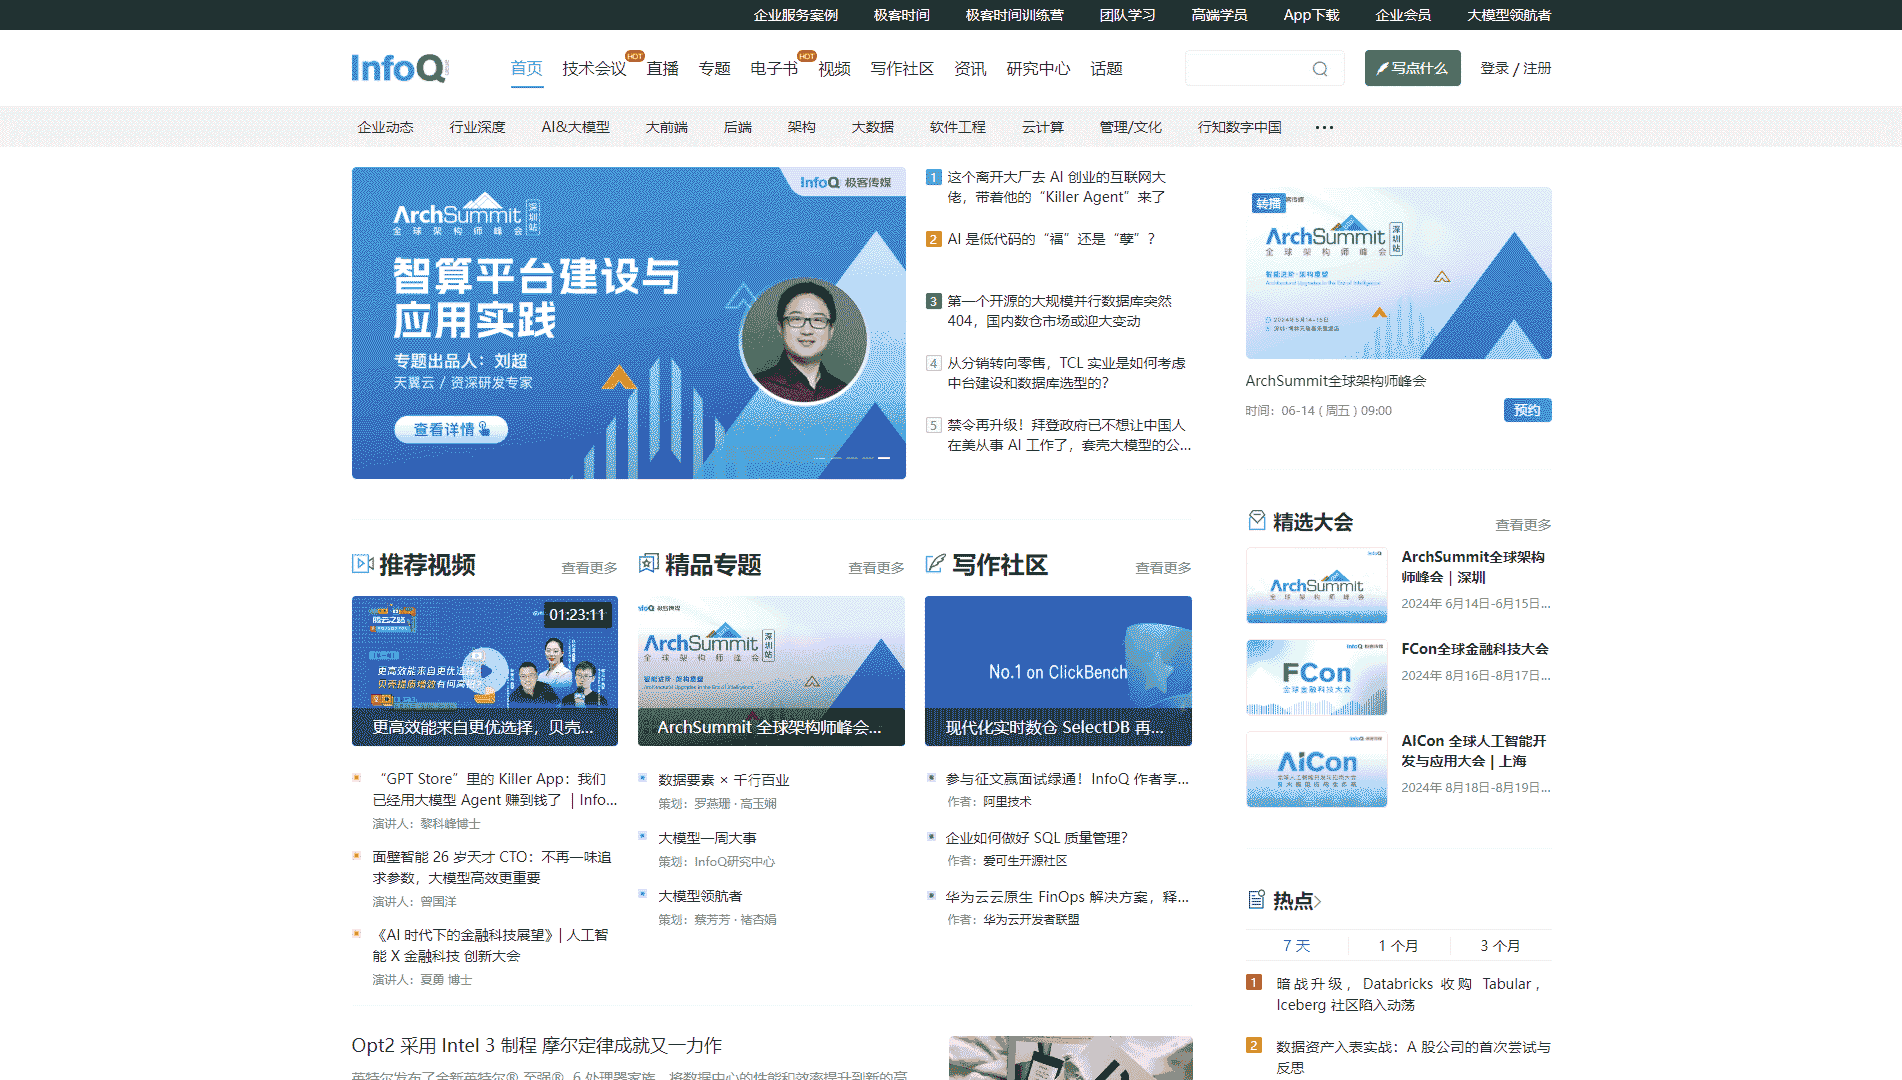Switch hot list to 3 个月
The image size is (1902, 1080).
(1500, 945)
